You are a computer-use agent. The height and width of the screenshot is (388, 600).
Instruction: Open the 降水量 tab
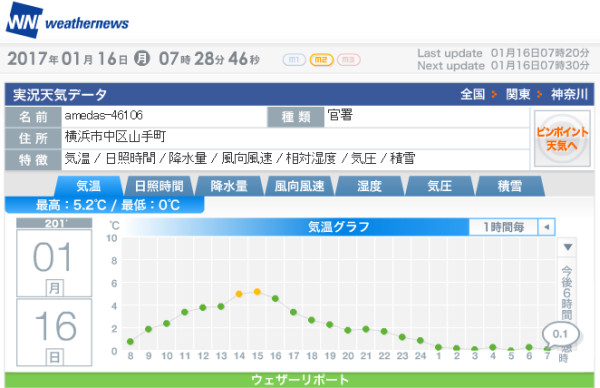[x=229, y=186]
